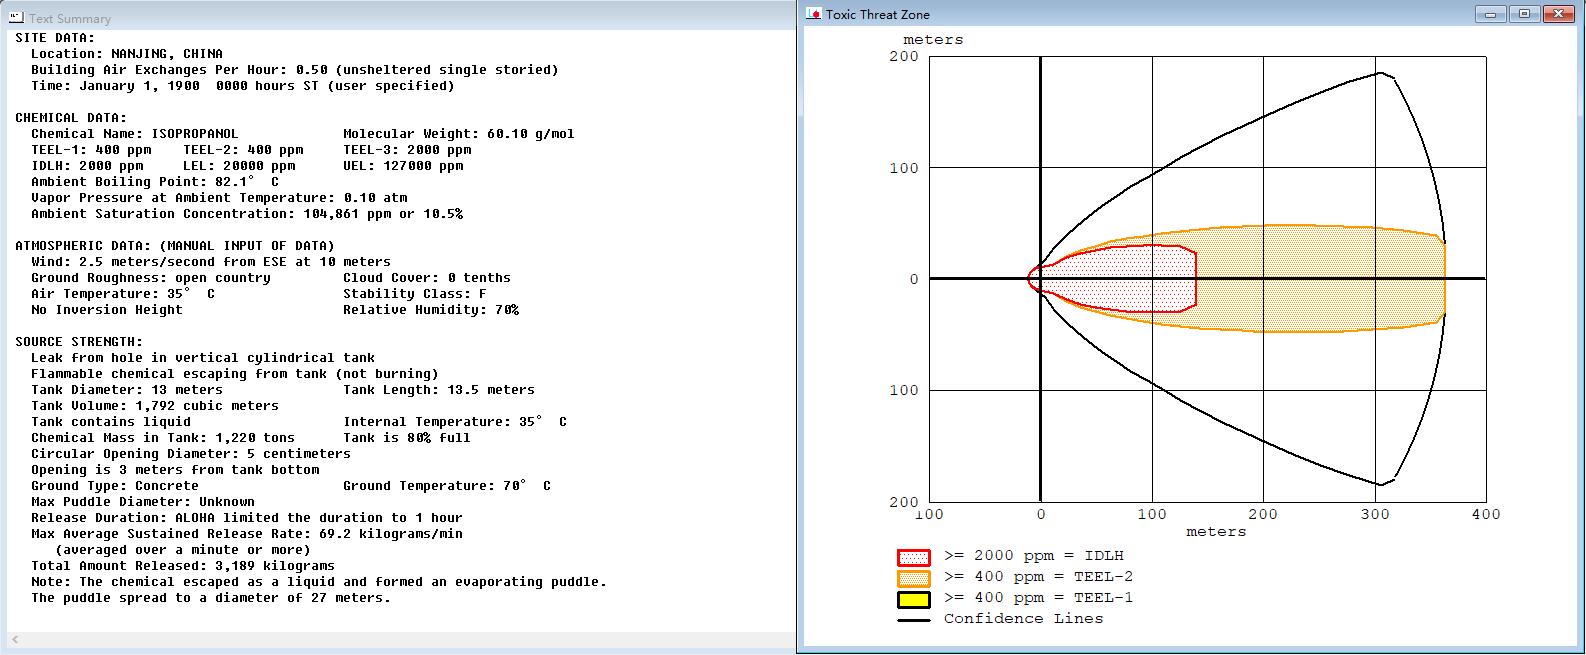Click 'Molecular Weight: 60.10 g/mol' text
The width and height of the screenshot is (1586, 655).
click(459, 134)
